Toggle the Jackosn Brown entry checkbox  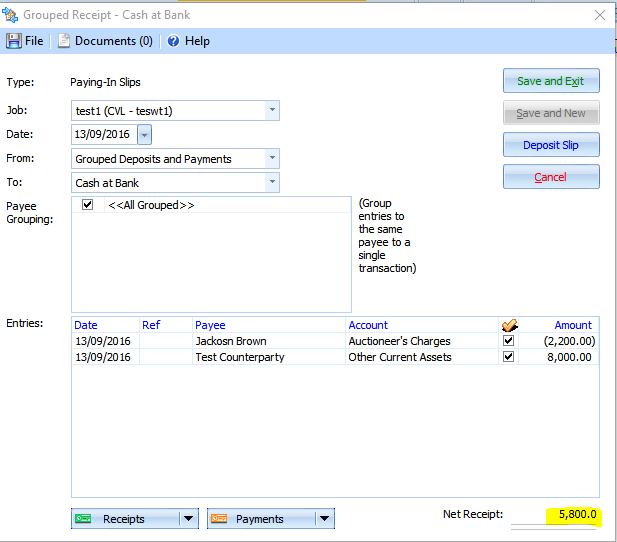pyautogui.click(x=508, y=341)
